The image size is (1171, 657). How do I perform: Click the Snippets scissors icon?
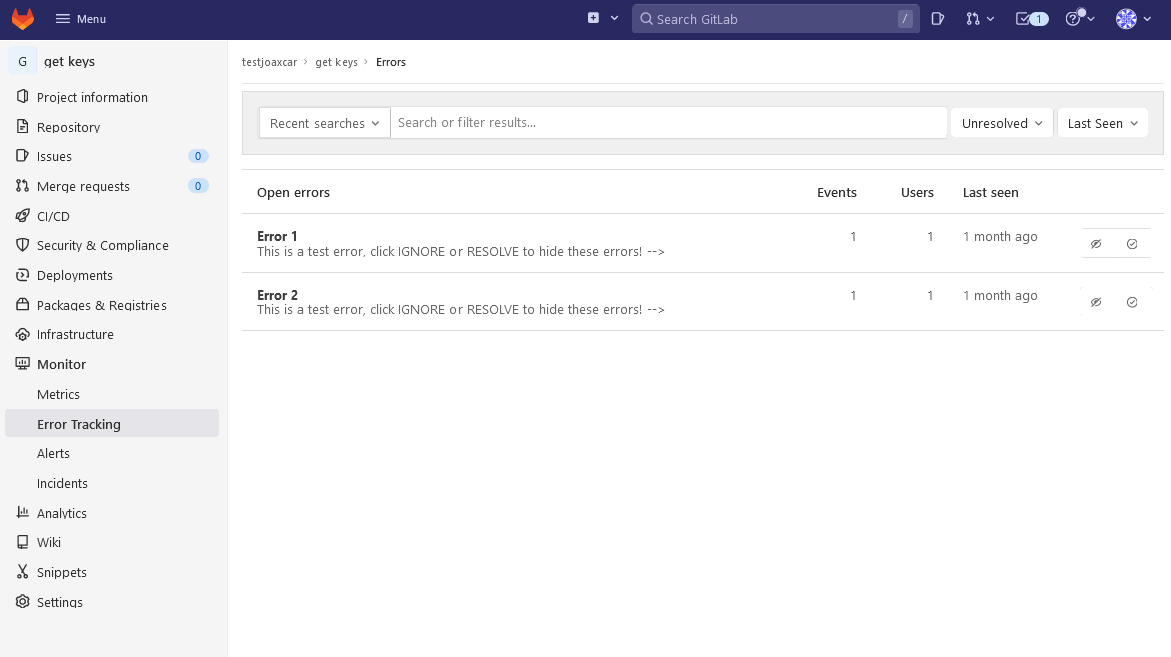[x=23, y=572]
